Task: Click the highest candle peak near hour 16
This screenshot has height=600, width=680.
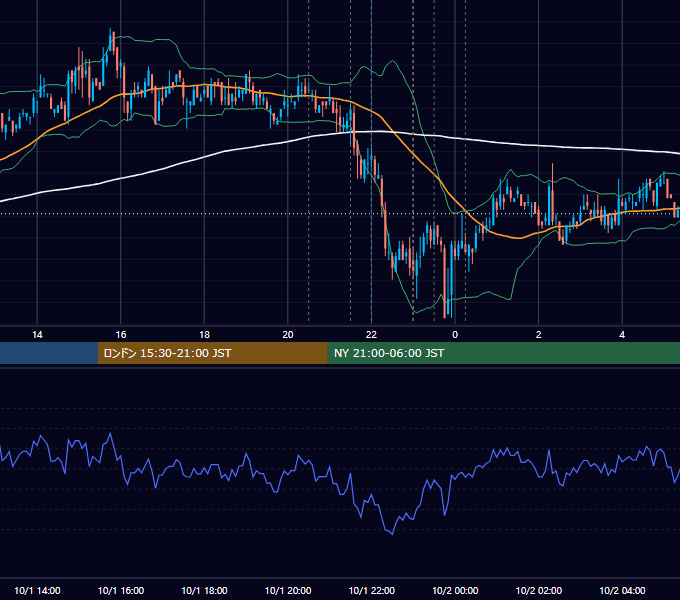Action: 110,39
